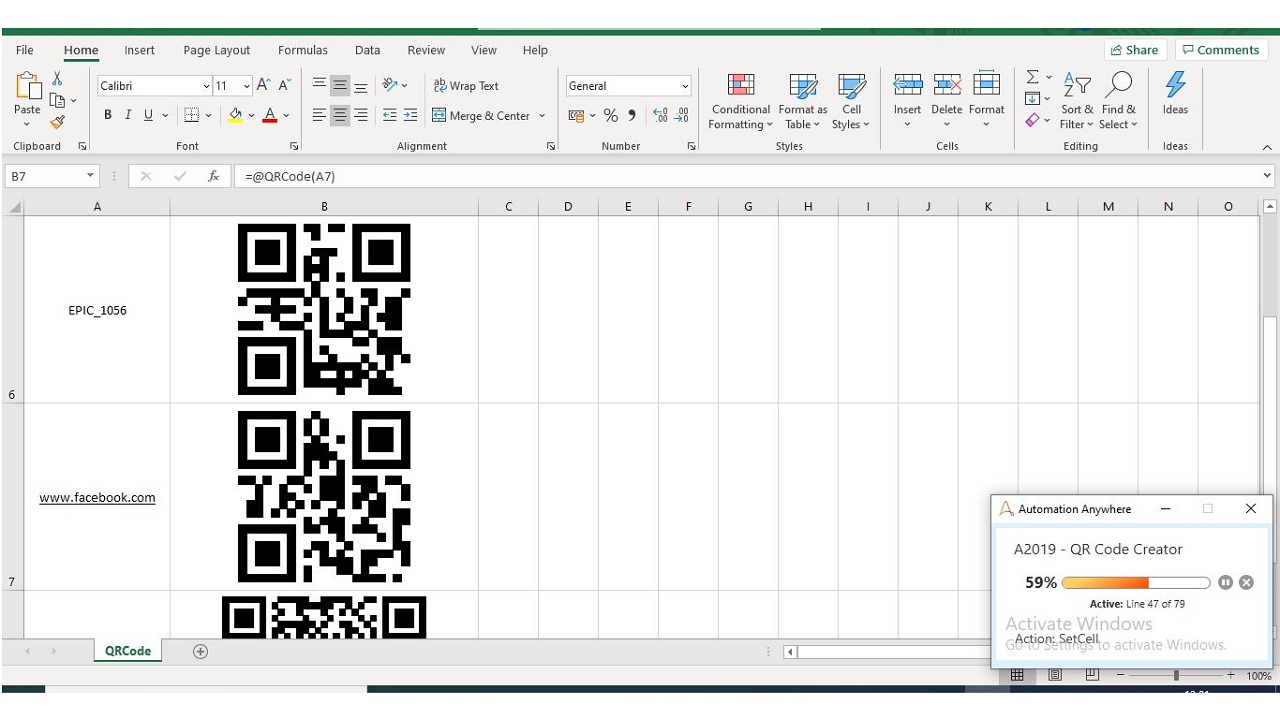Click the Insert Function fx icon
The image size is (1280, 720).
click(213, 176)
